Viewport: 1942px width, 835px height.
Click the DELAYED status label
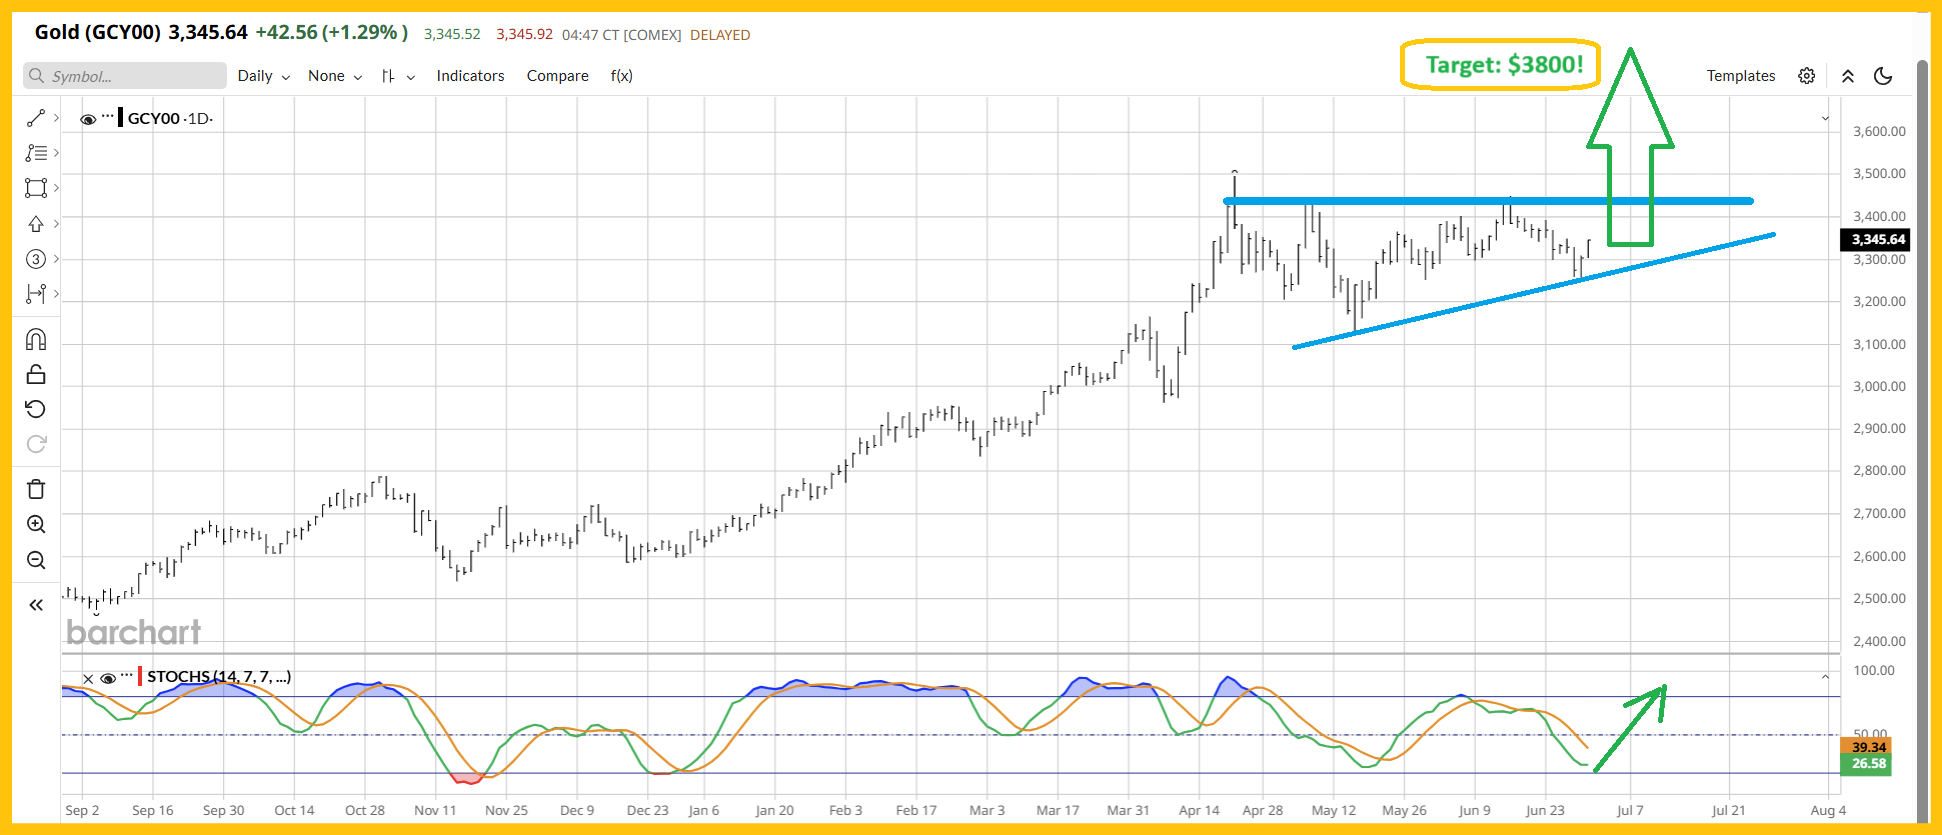coord(720,35)
